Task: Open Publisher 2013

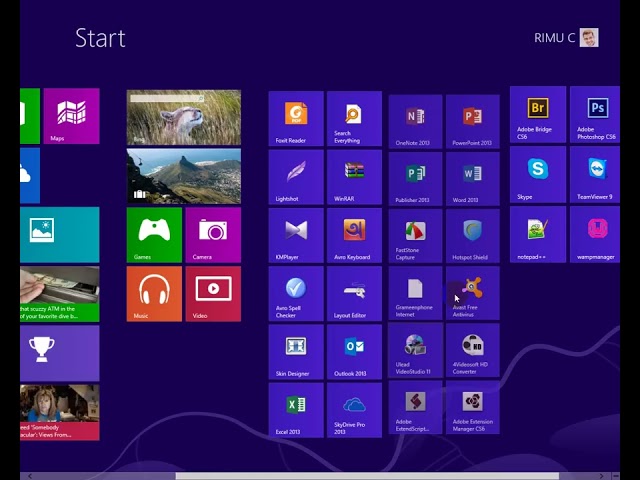Action: pyautogui.click(x=416, y=179)
